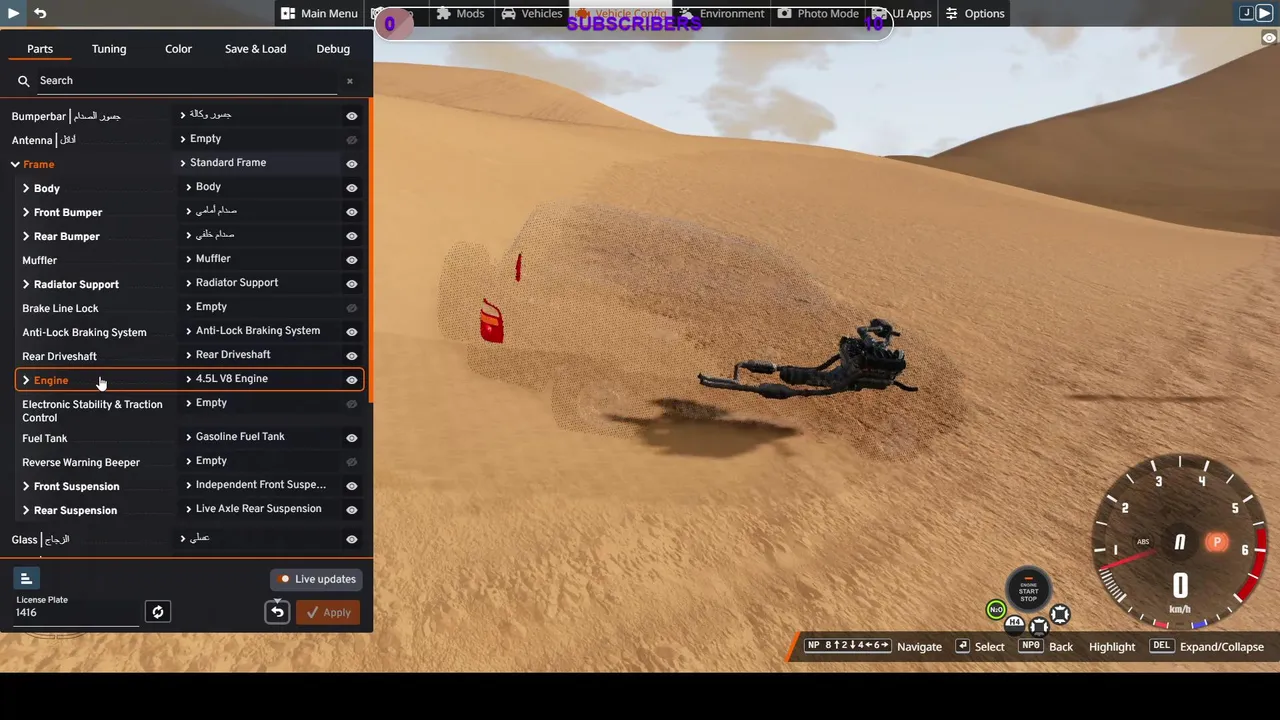Image resolution: width=1280 pixels, height=720 pixels.
Task: Expand the Radiator Support tree node
Action: [x=26, y=284]
